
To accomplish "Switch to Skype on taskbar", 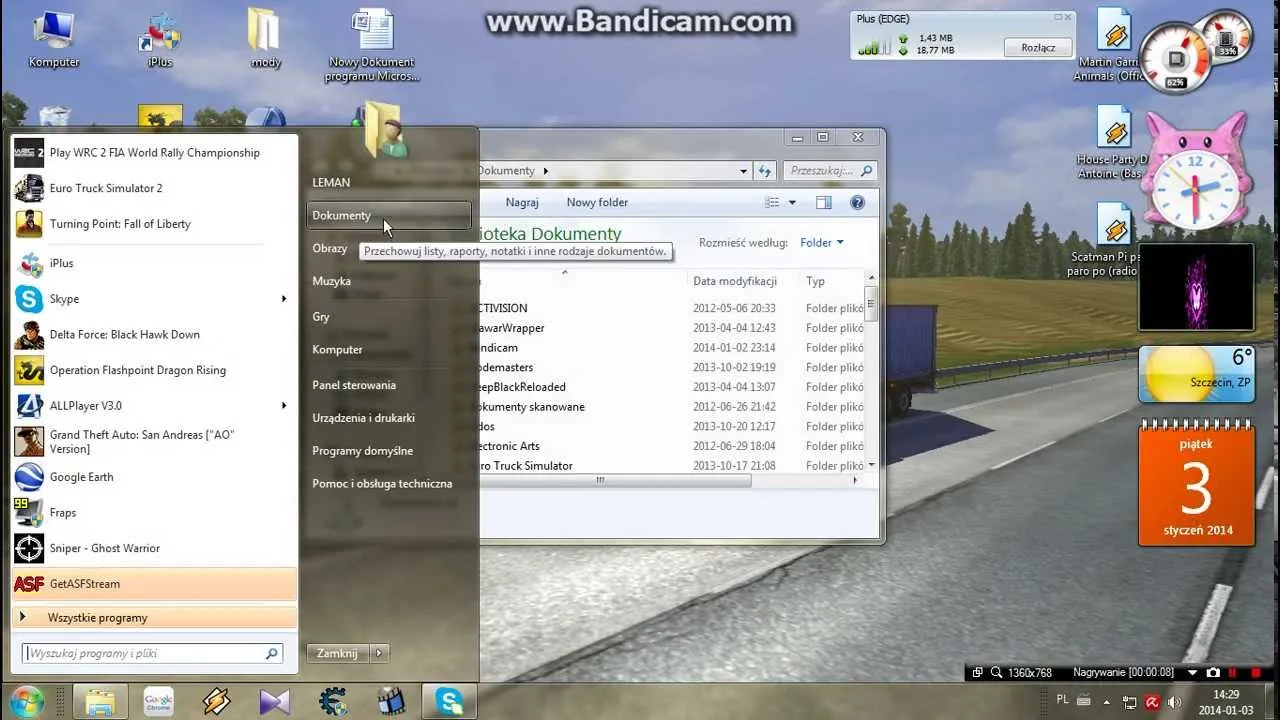I will pyautogui.click(x=448, y=701).
